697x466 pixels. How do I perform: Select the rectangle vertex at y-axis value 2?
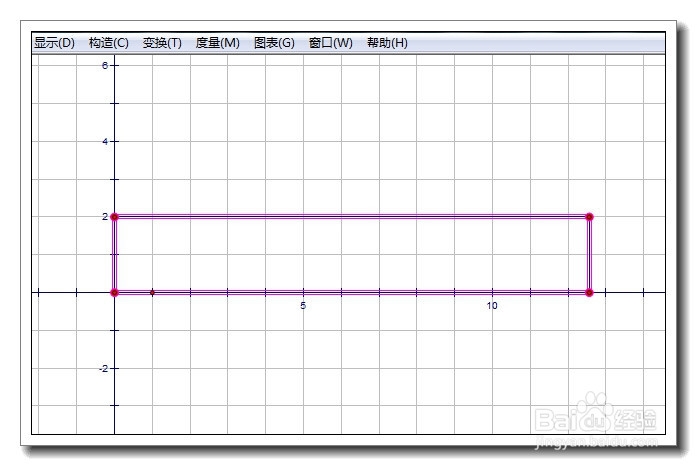pos(114,217)
